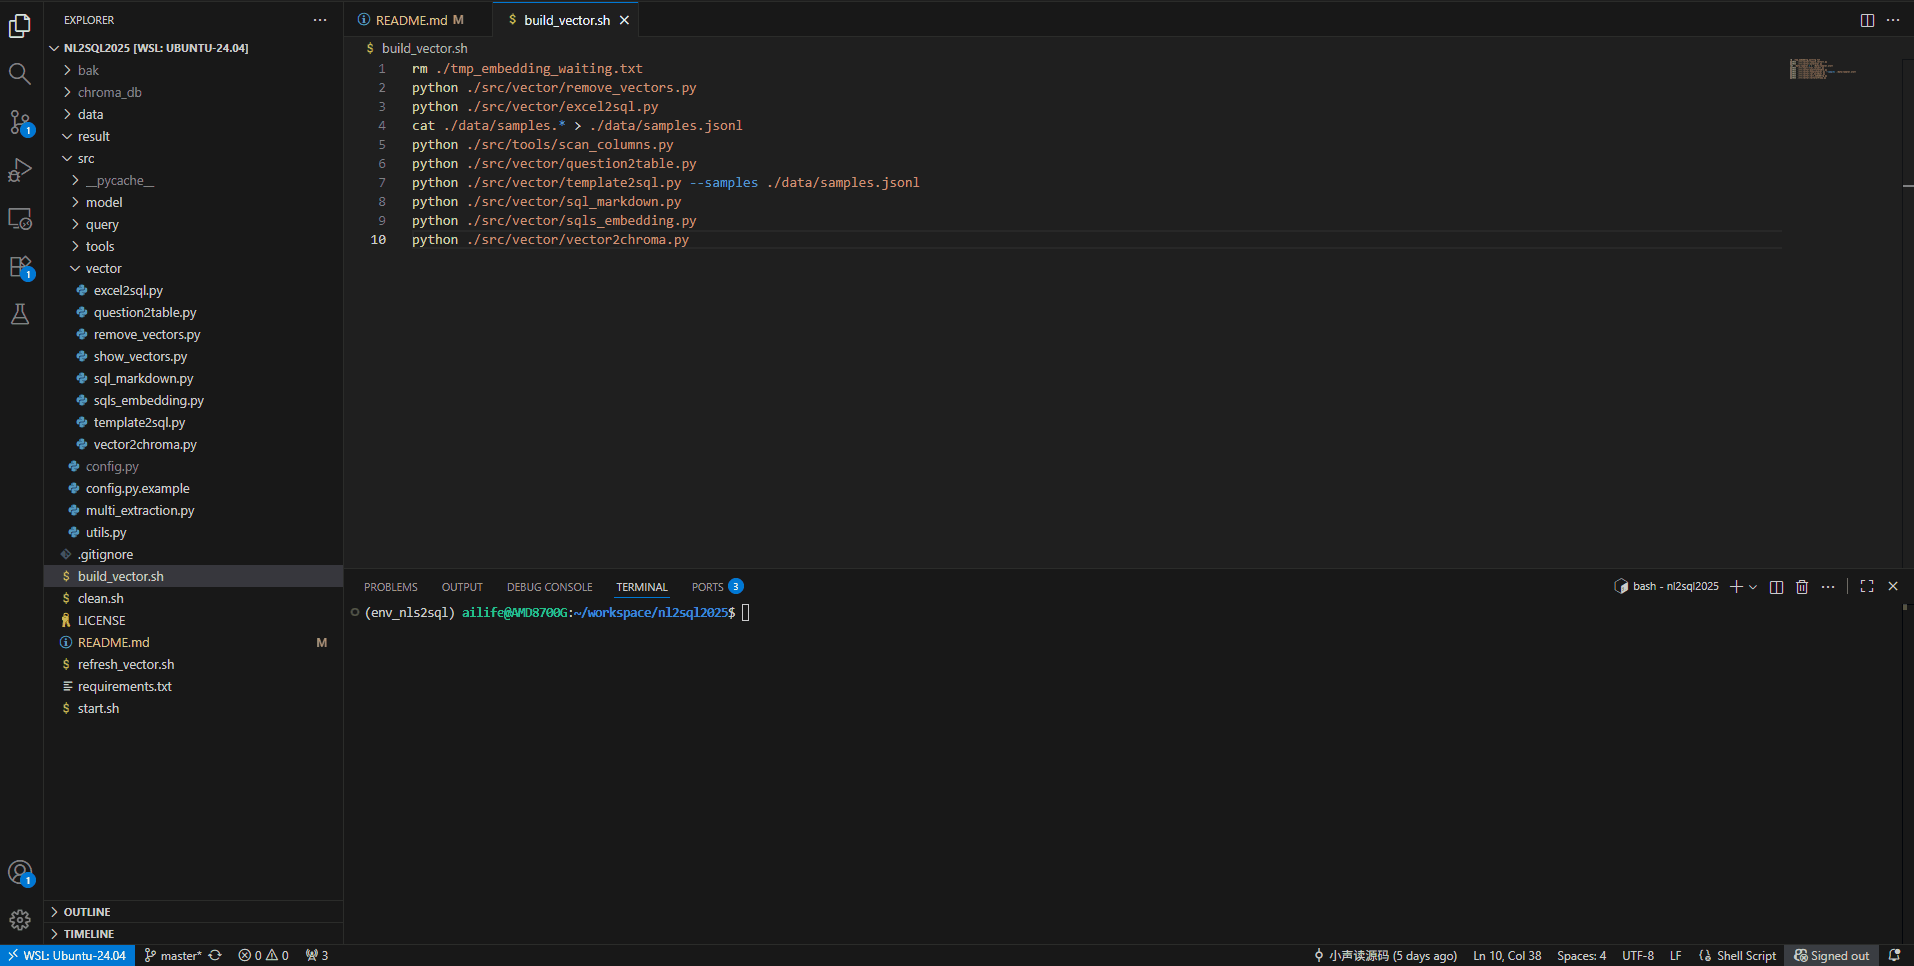Open terminal panel more actions ellipsis

(1828, 587)
